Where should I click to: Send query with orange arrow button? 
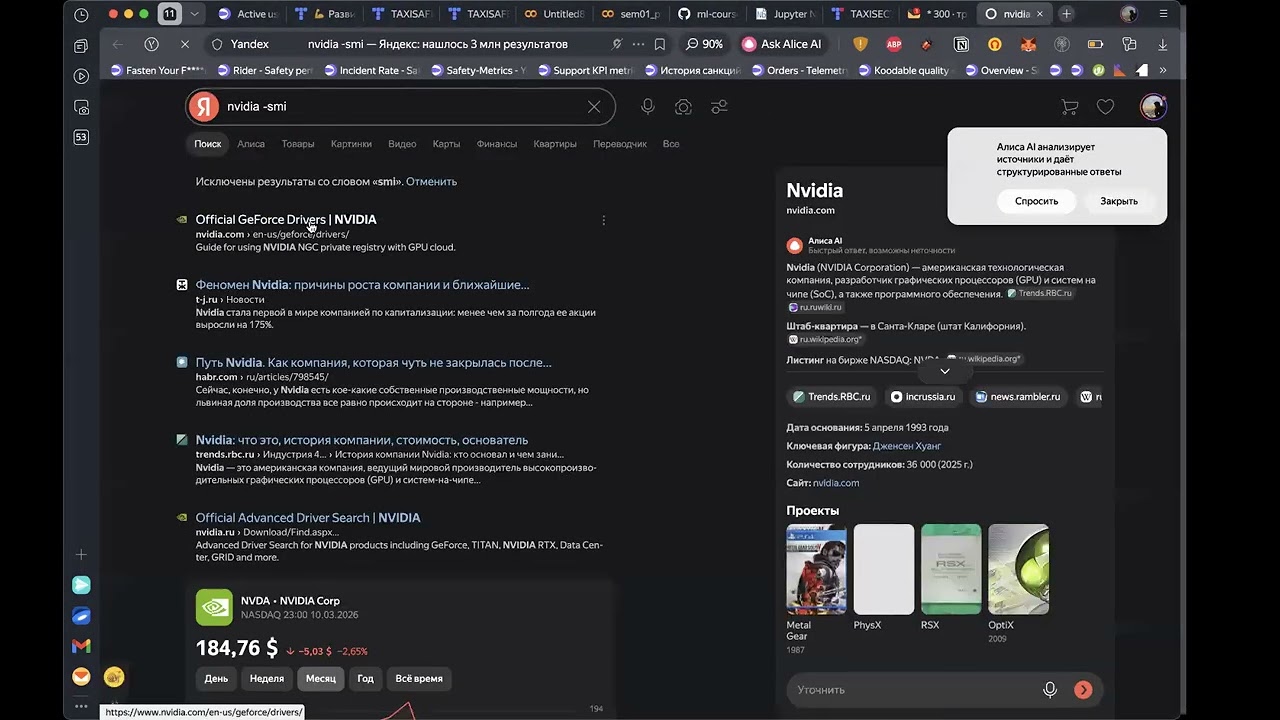(1083, 689)
